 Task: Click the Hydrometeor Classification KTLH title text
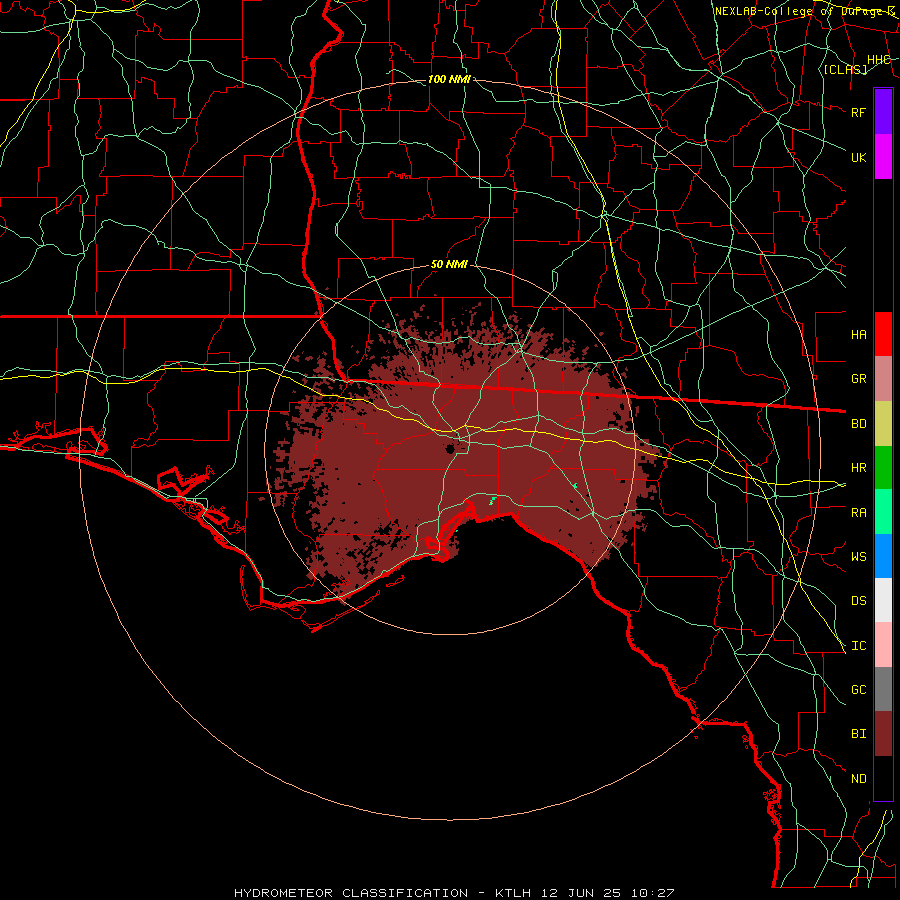(454, 893)
